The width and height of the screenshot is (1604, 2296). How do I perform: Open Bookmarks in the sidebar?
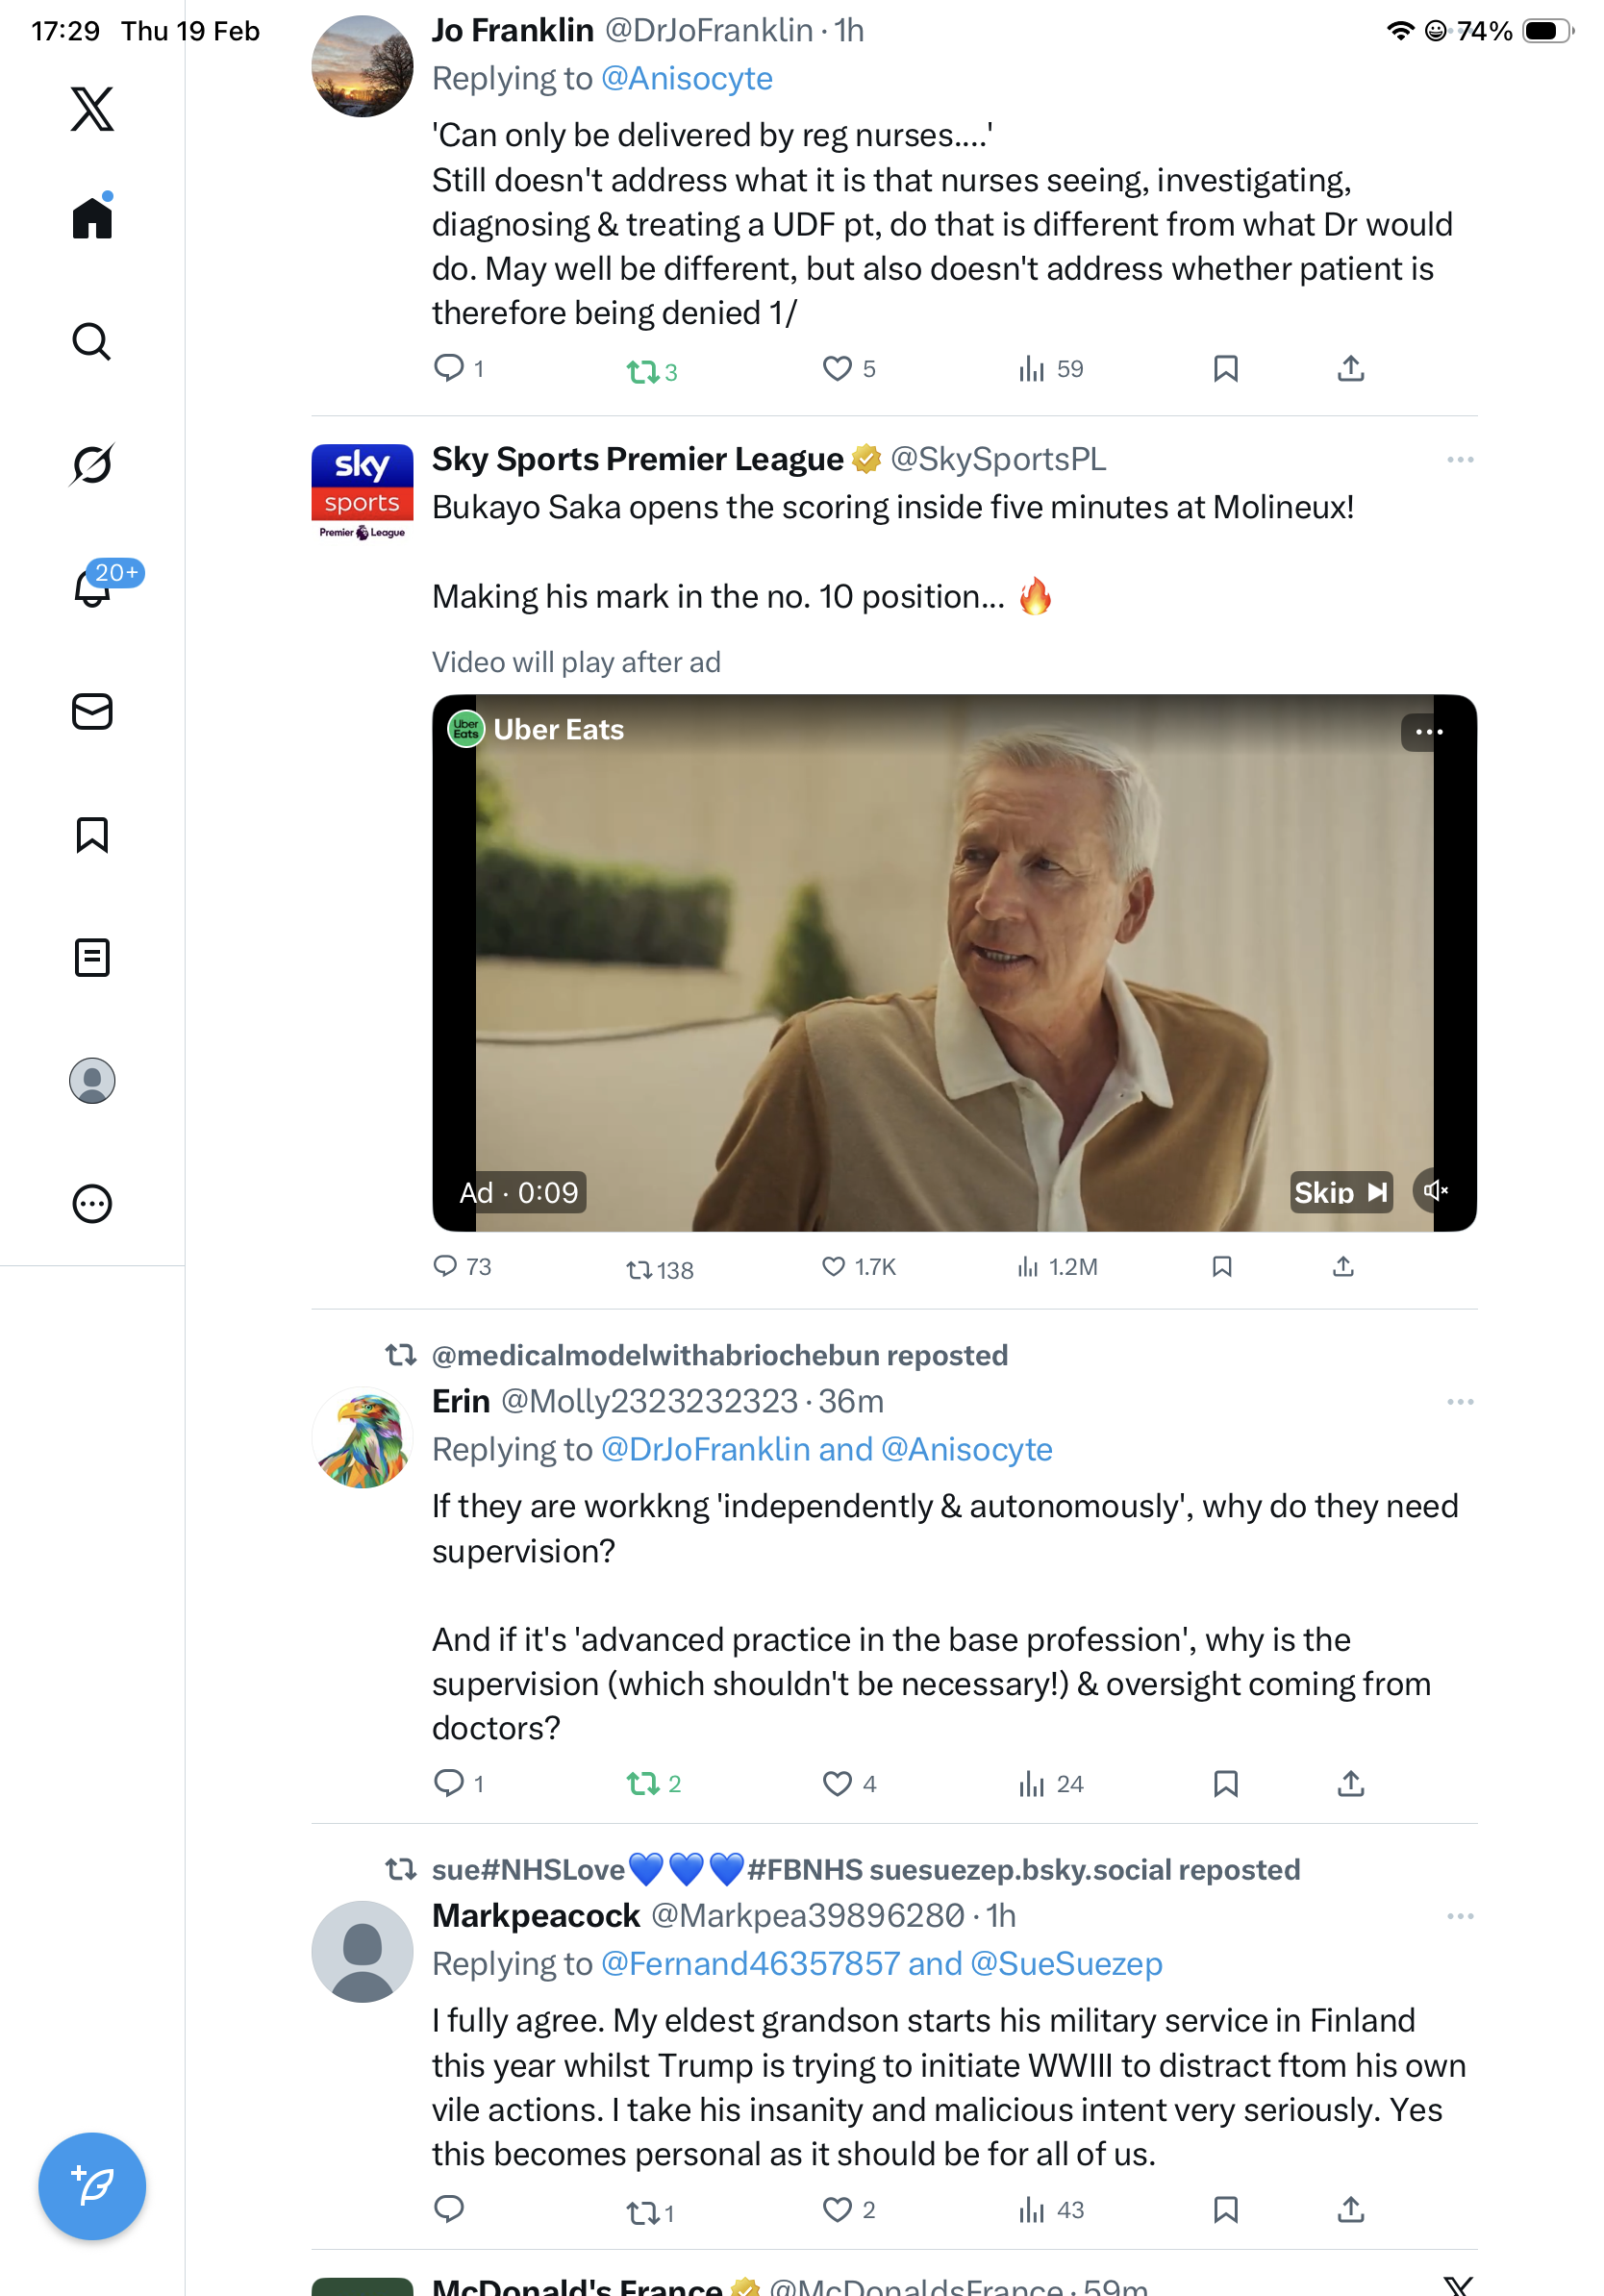pyautogui.click(x=91, y=835)
